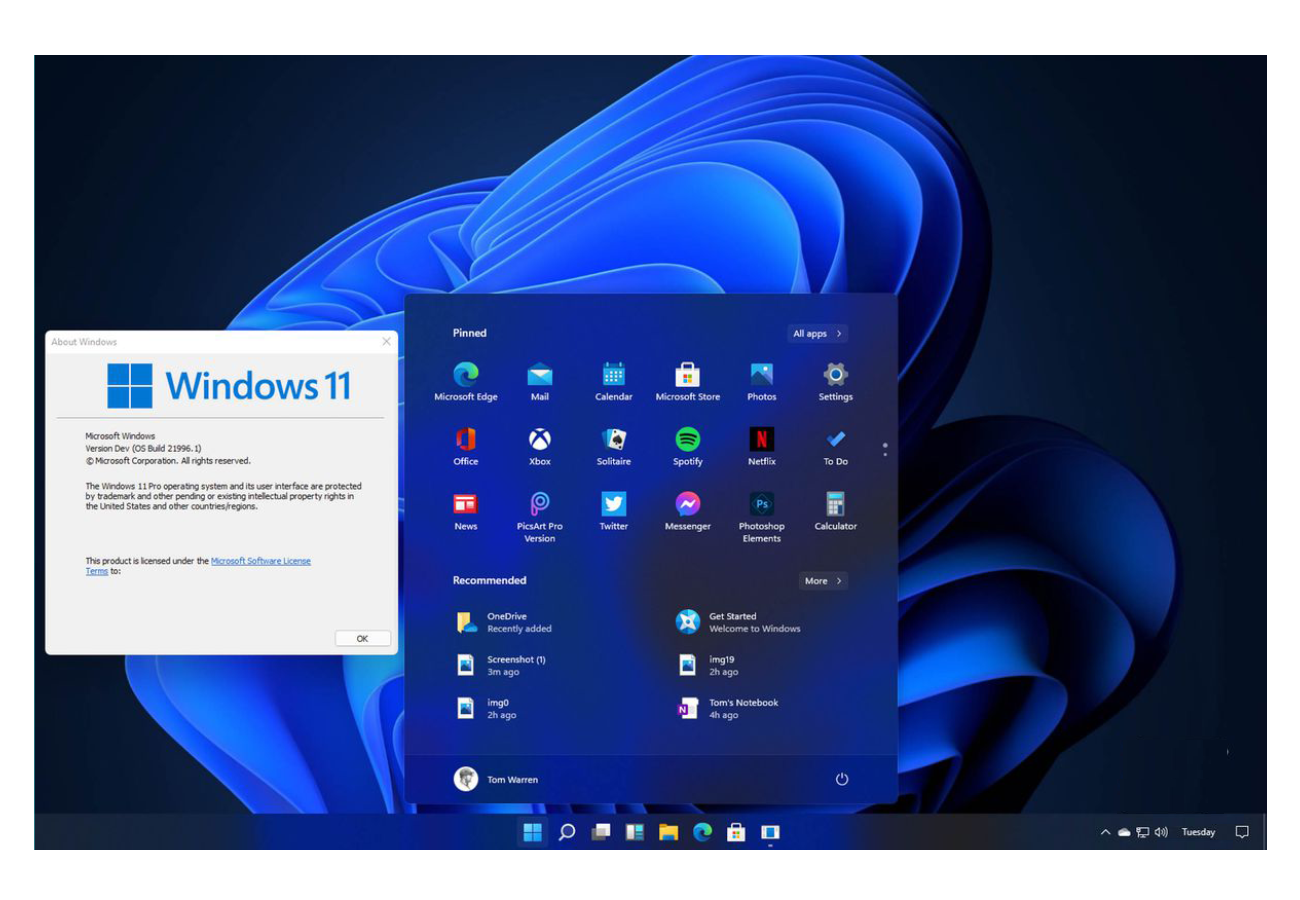
Task: Show hidden system tray icons chevron
Action: pos(1105,832)
